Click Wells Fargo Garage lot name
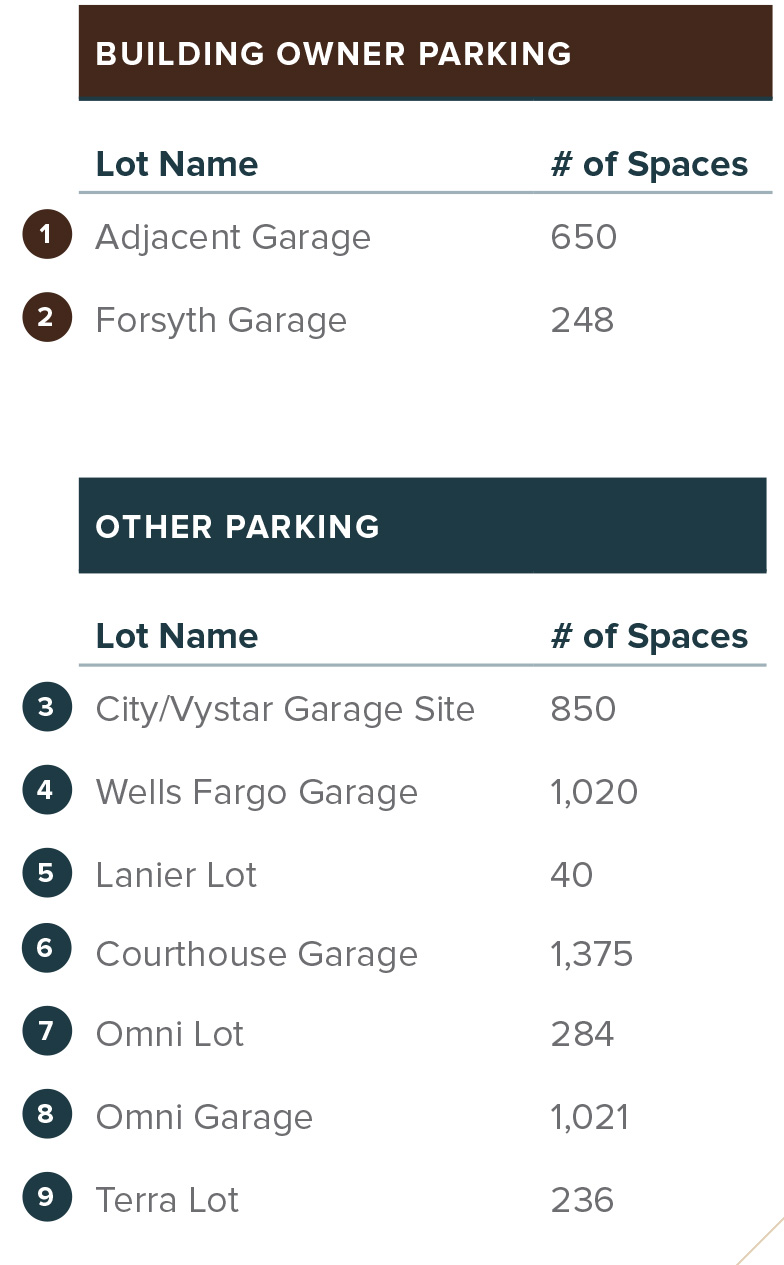This screenshot has width=784, height=1265. point(257,793)
